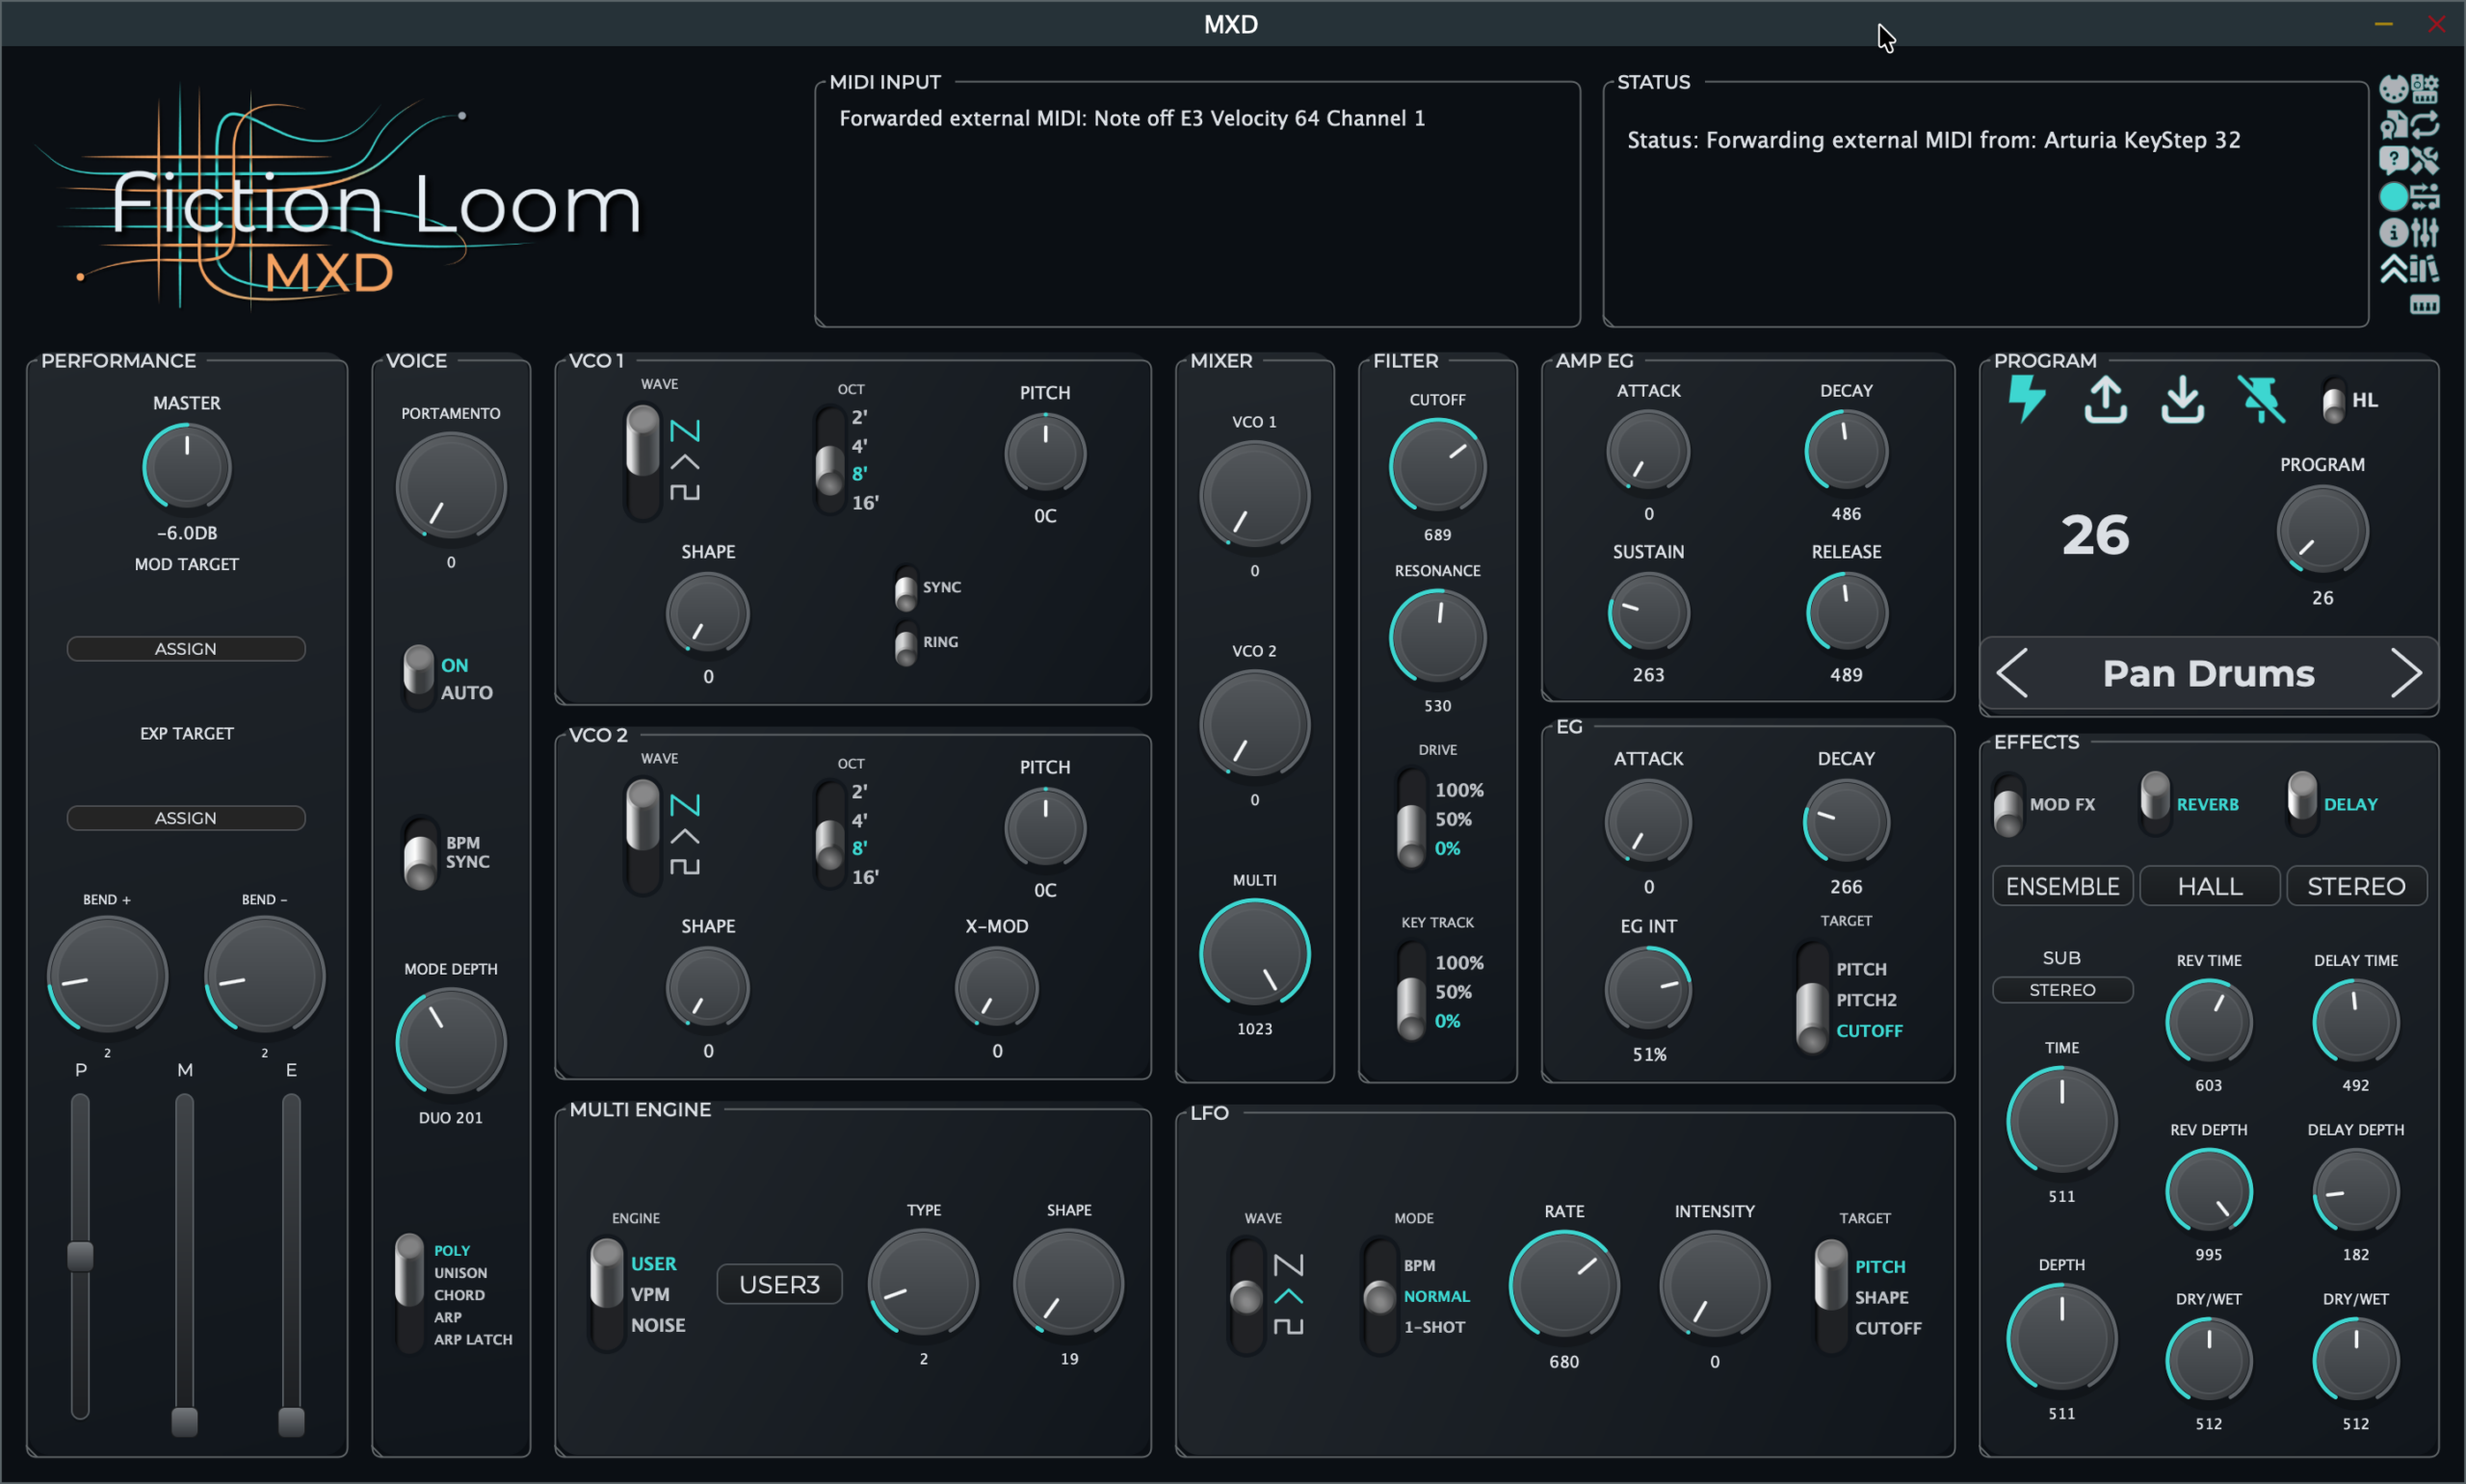Select LFO square wave icon
2466x1484 pixels.
click(1289, 1326)
